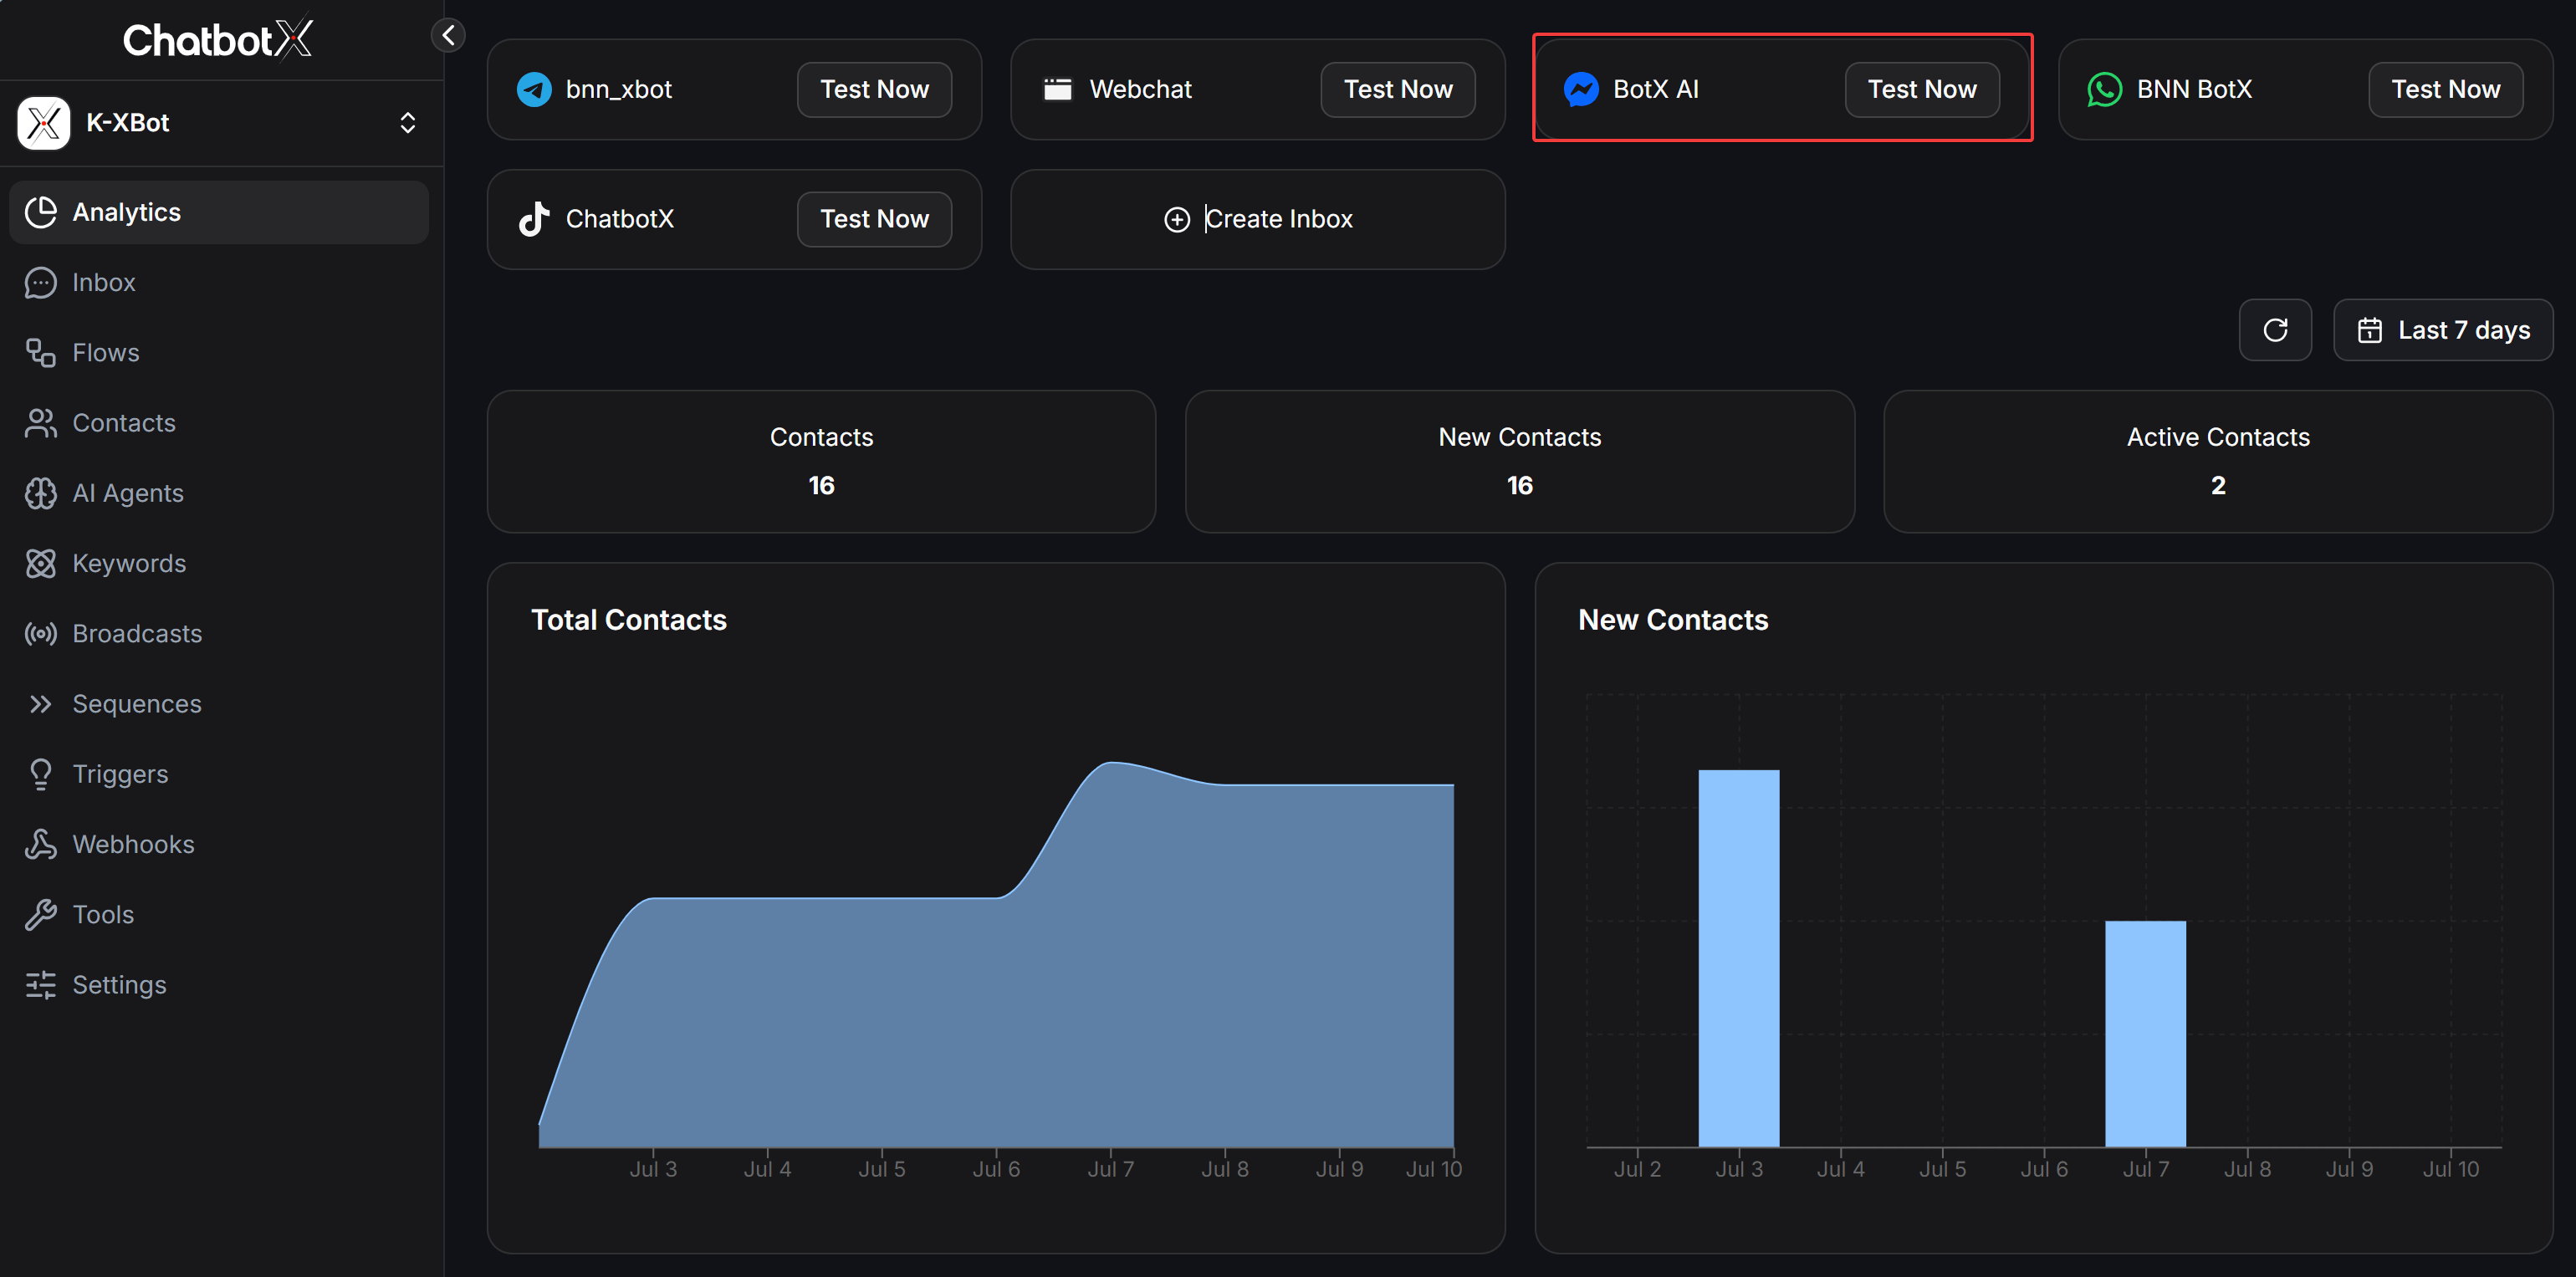Image resolution: width=2576 pixels, height=1277 pixels.
Task: Click the Total Contacts chart title
Action: [628, 620]
